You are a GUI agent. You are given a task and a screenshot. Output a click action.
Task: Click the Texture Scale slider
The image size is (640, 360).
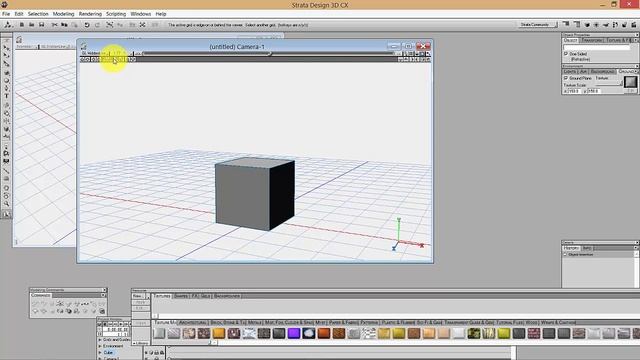[x=608, y=85]
